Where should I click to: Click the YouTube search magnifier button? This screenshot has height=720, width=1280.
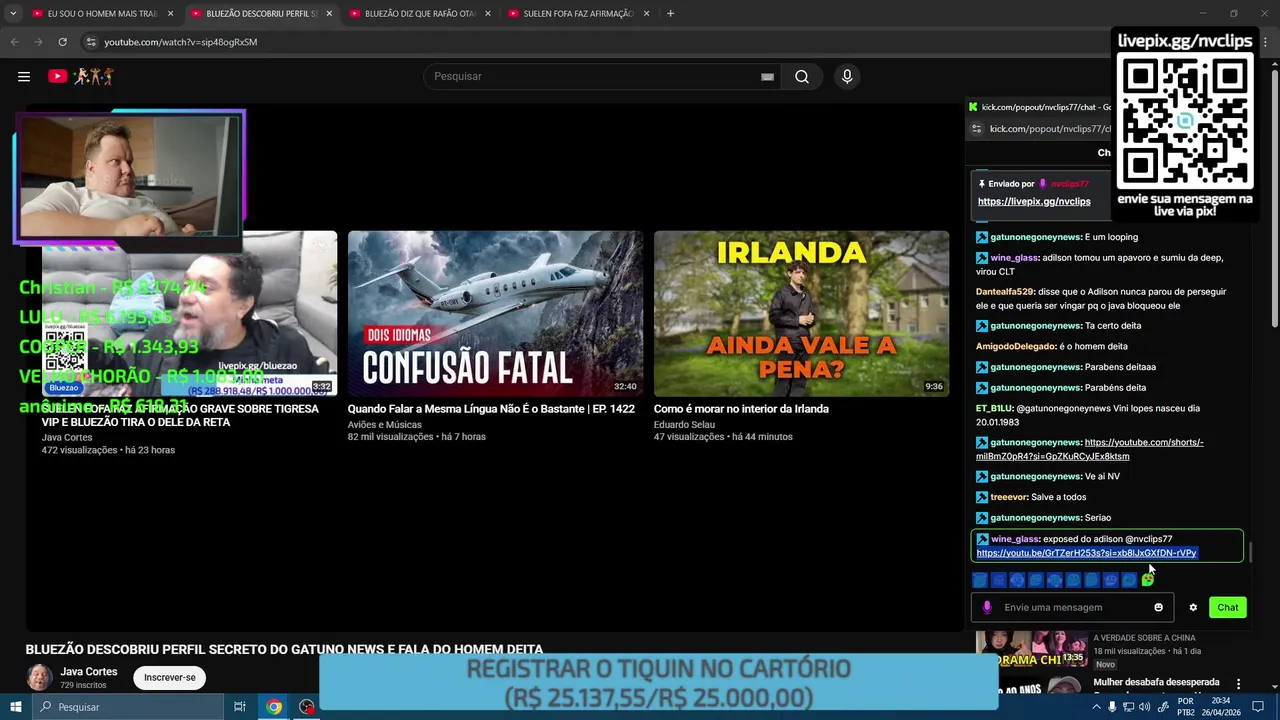click(802, 77)
